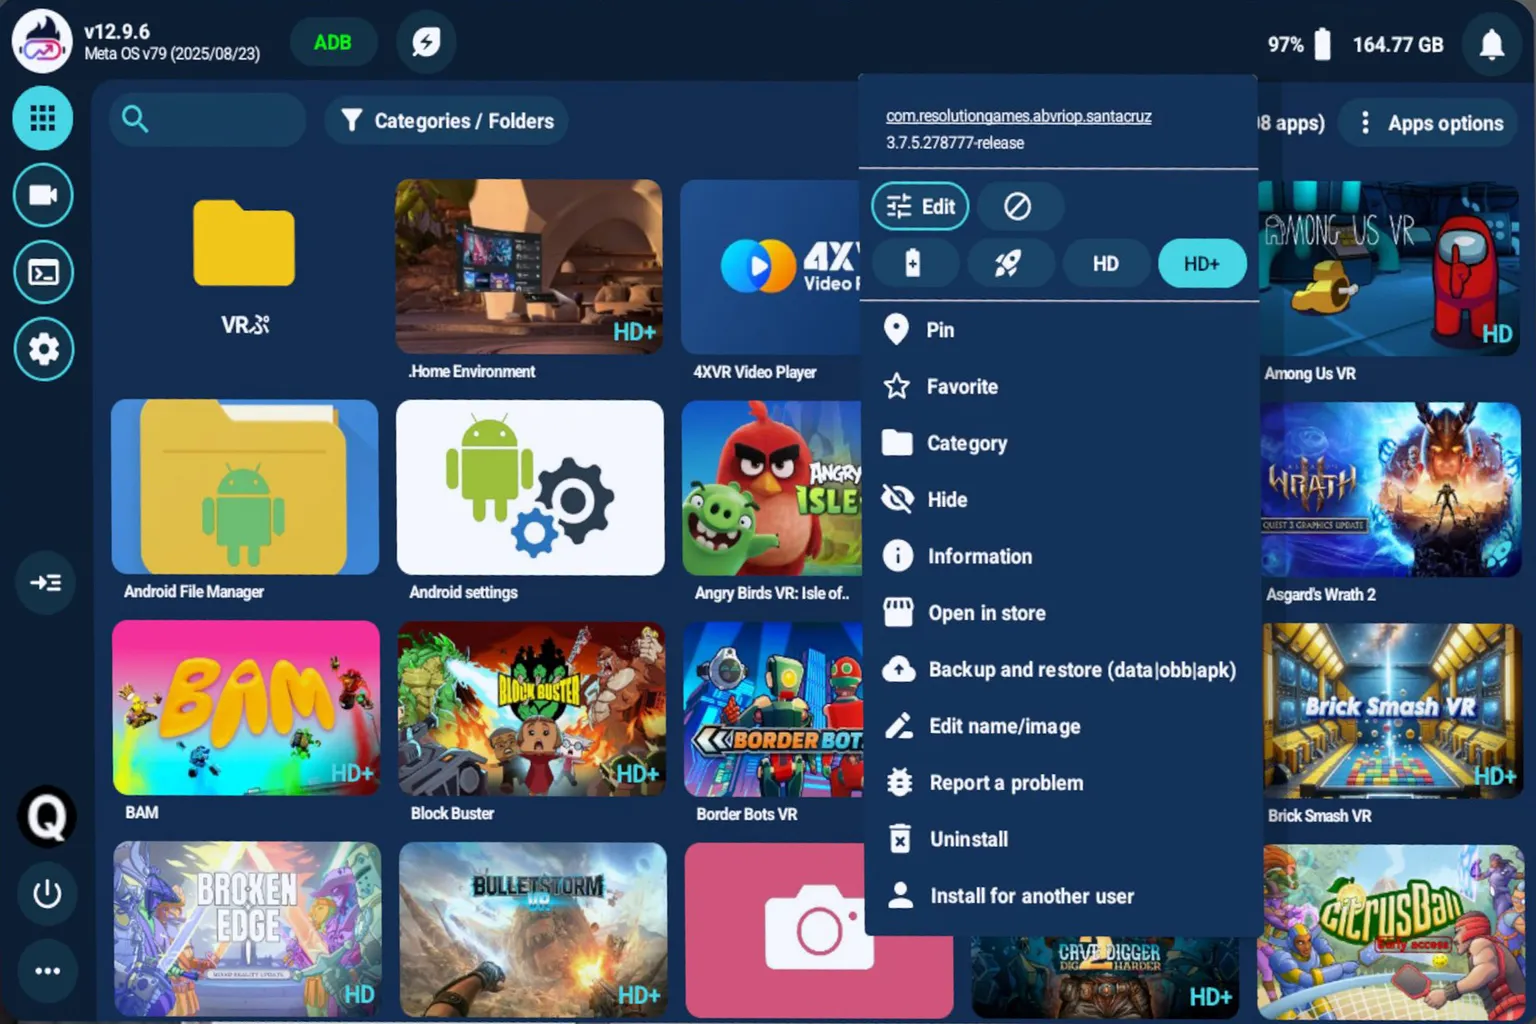The height and width of the screenshot is (1024, 1536).
Task: Choose Pin from the context menu
Action: [x=1060, y=330]
